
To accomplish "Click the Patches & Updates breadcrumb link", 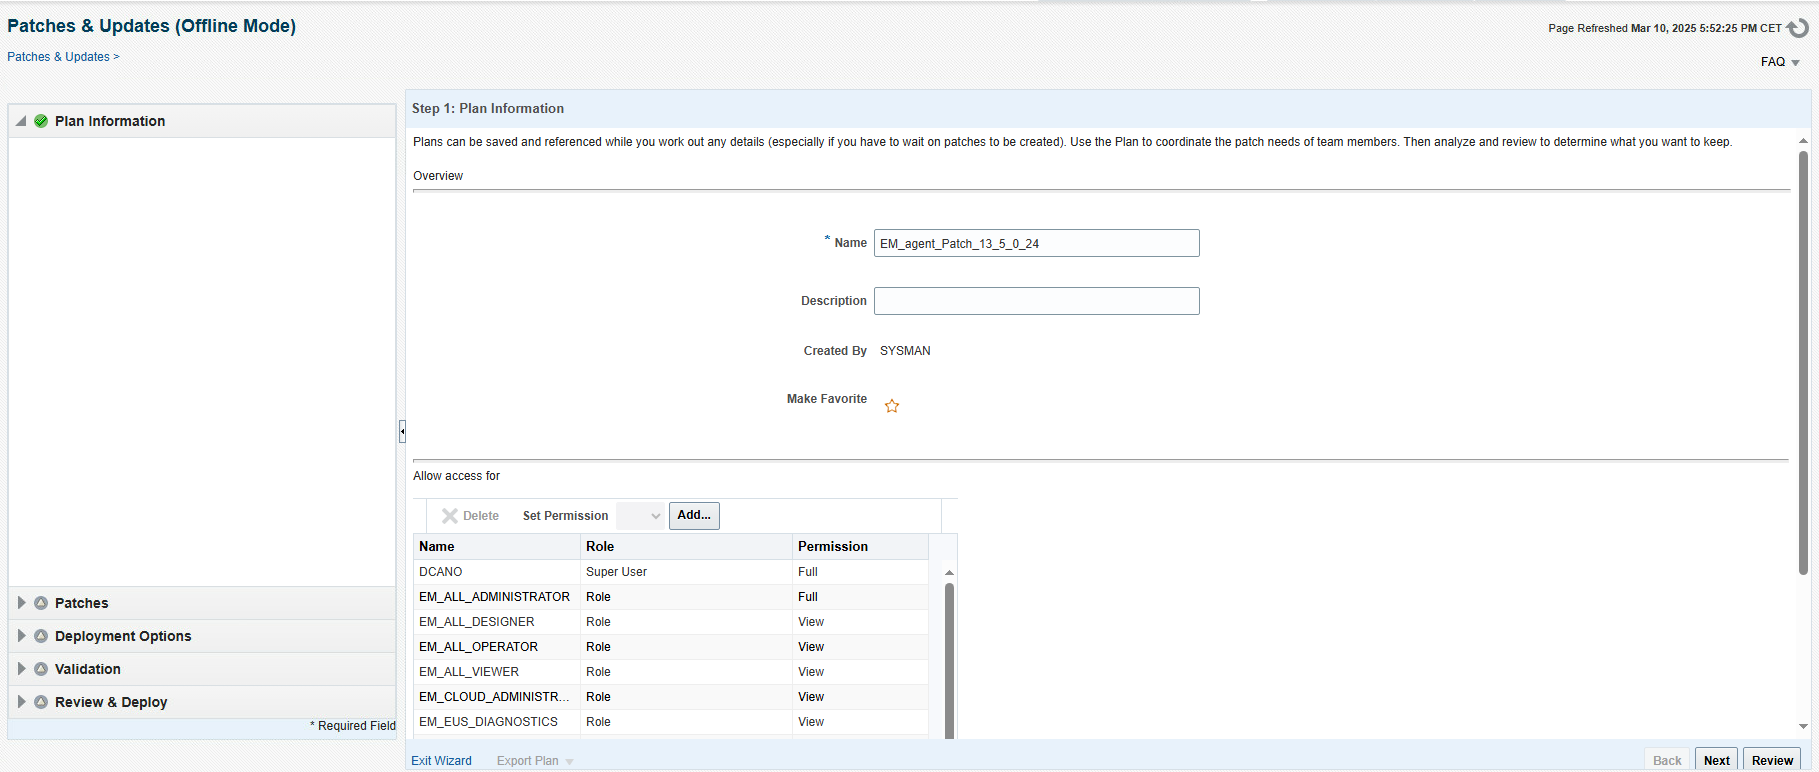I will tap(58, 57).
